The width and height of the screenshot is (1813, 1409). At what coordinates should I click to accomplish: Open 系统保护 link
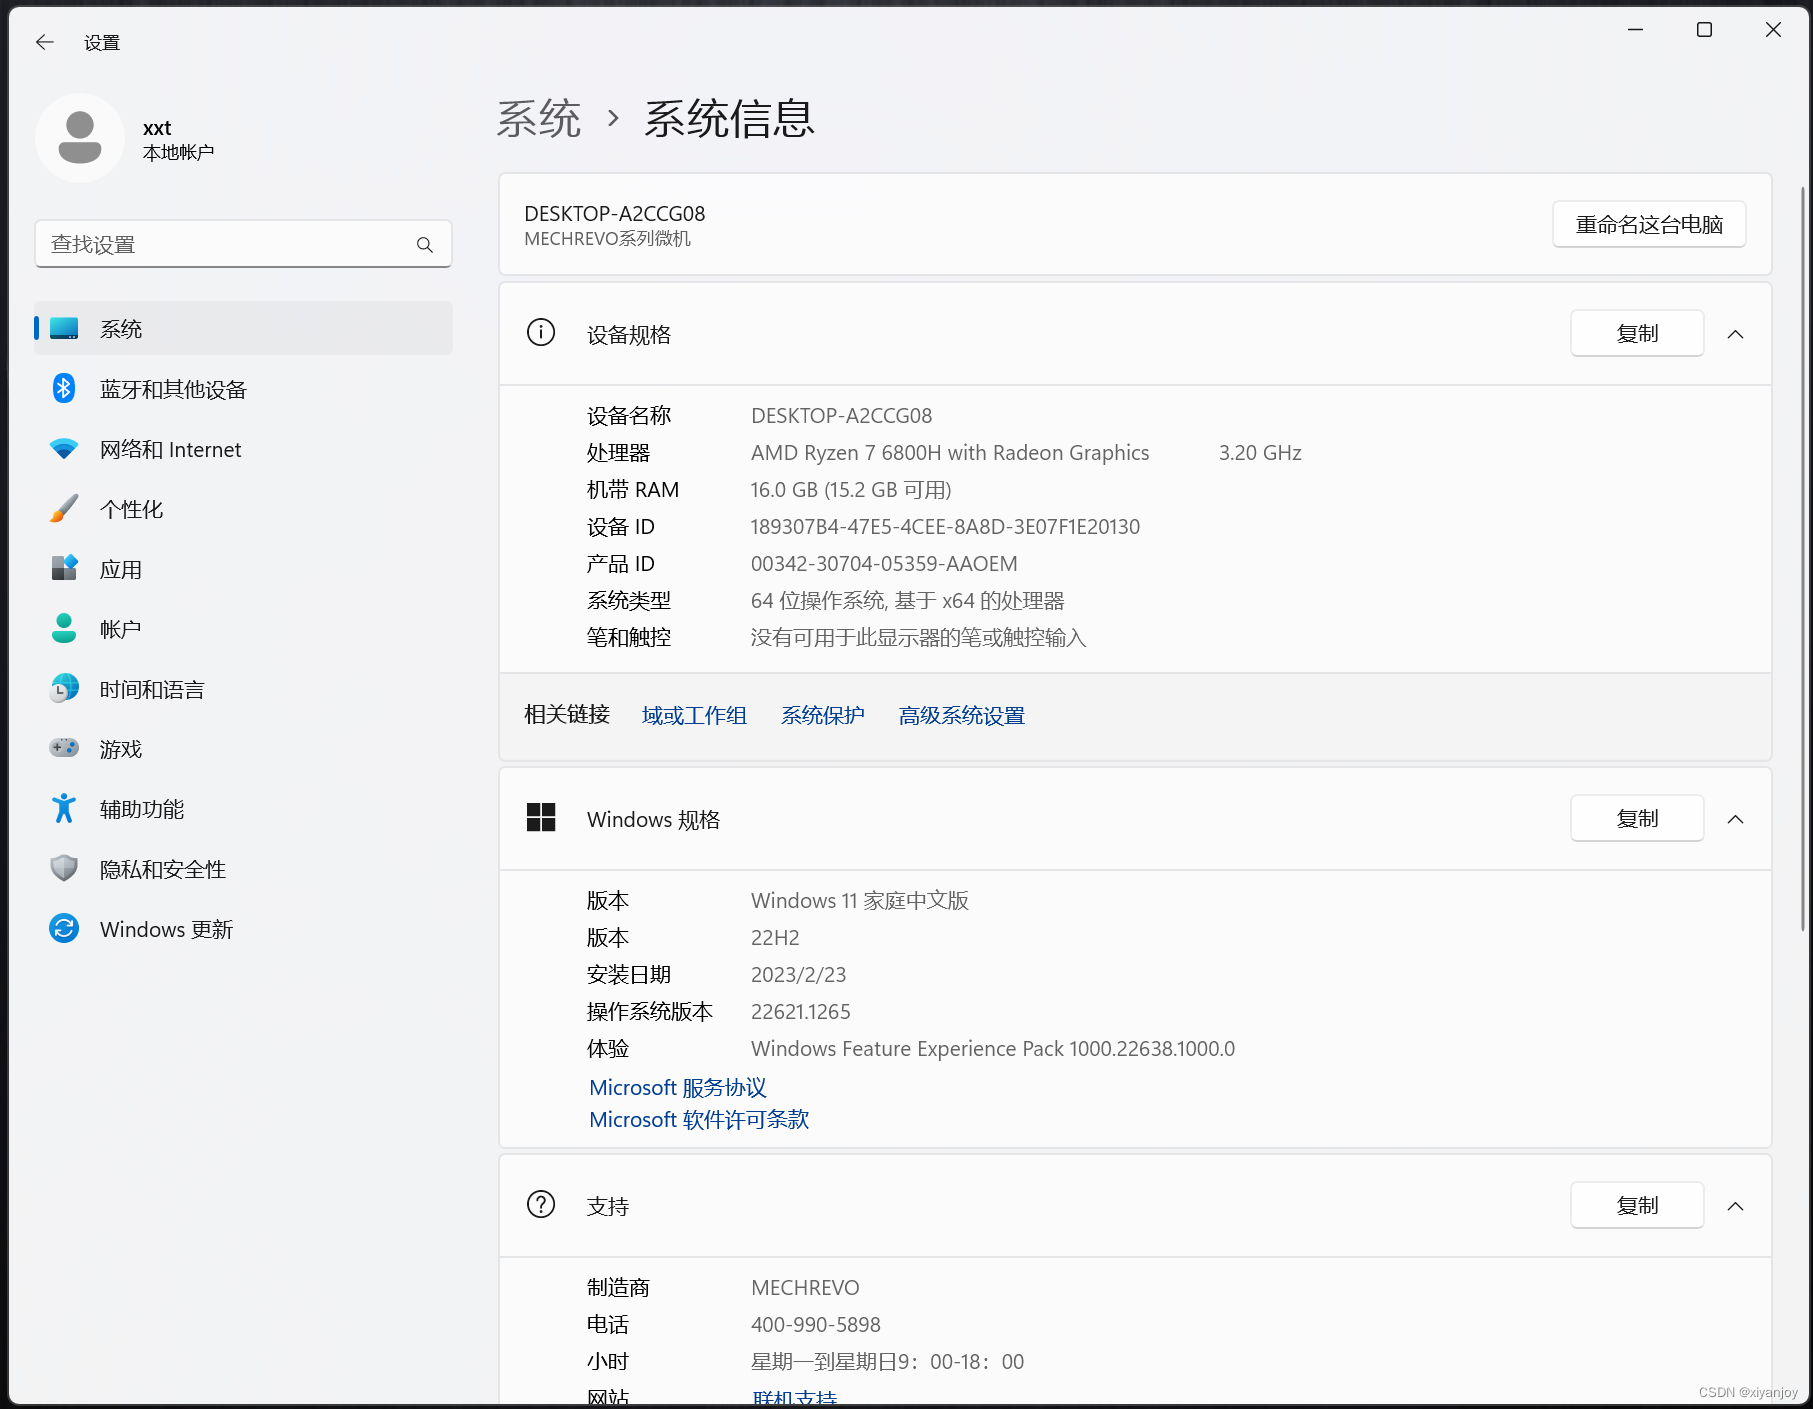click(822, 716)
